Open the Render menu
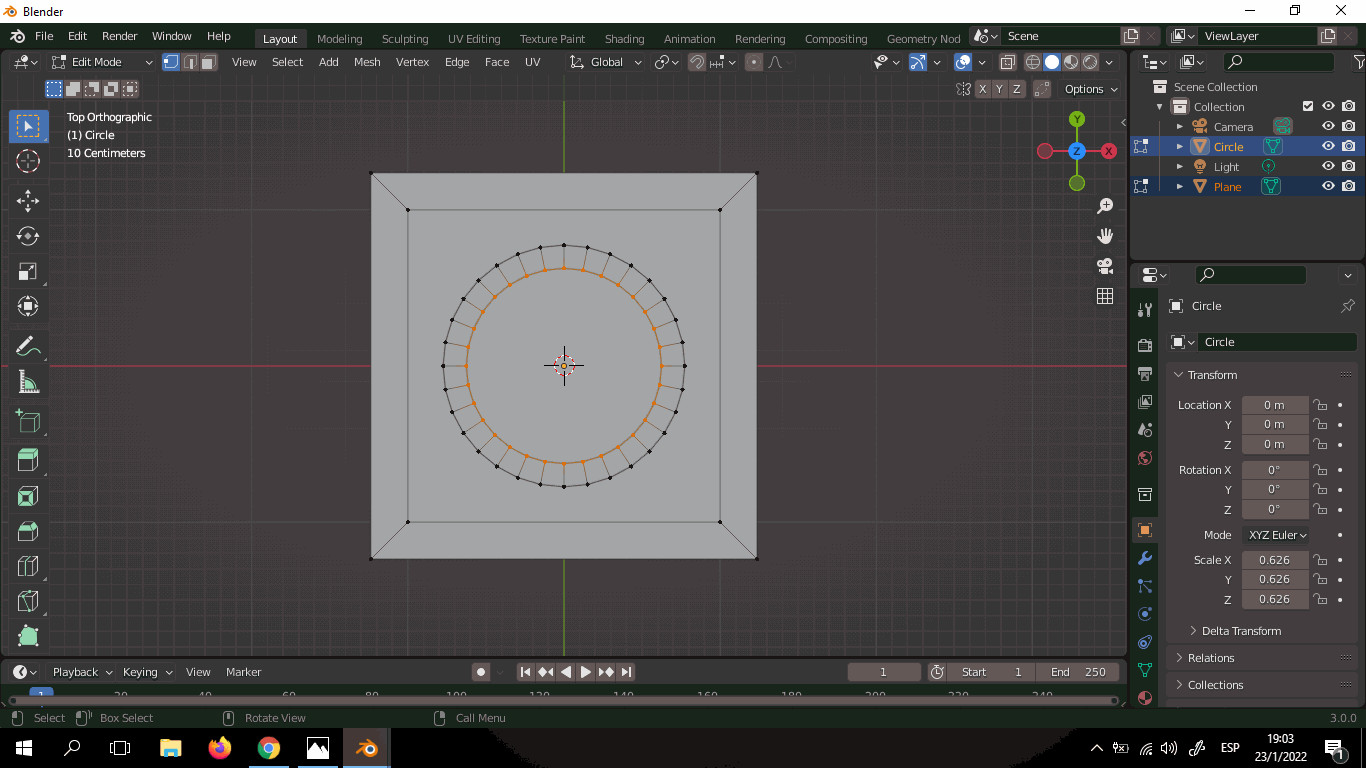Viewport: 1366px width, 768px height. pos(120,36)
